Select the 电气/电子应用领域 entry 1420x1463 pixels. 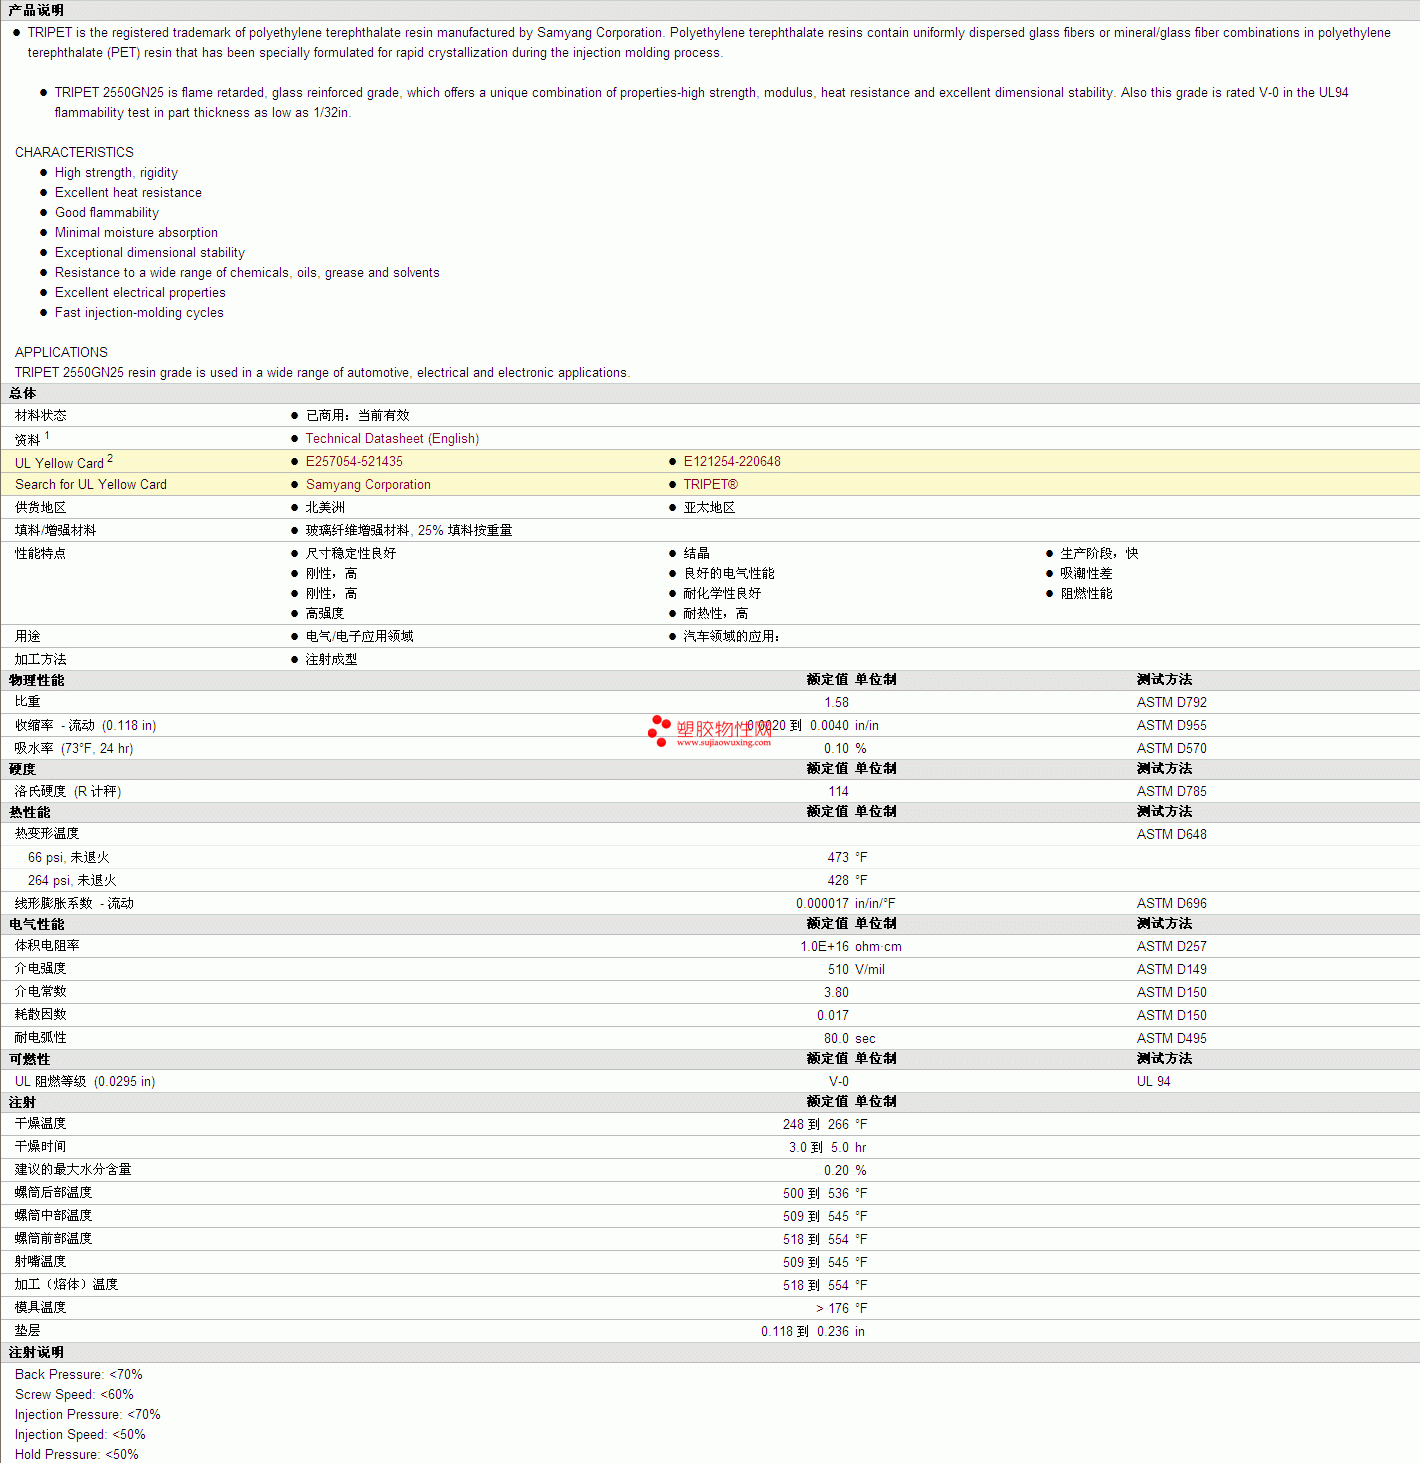[360, 637]
